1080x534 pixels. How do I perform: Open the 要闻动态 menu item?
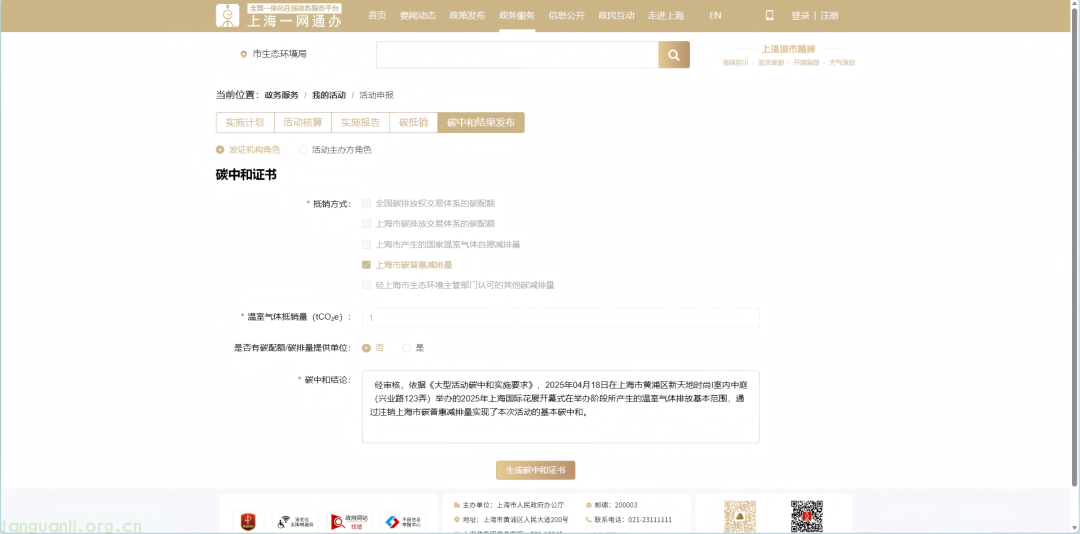pyautogui.click(x=417, y=15)
